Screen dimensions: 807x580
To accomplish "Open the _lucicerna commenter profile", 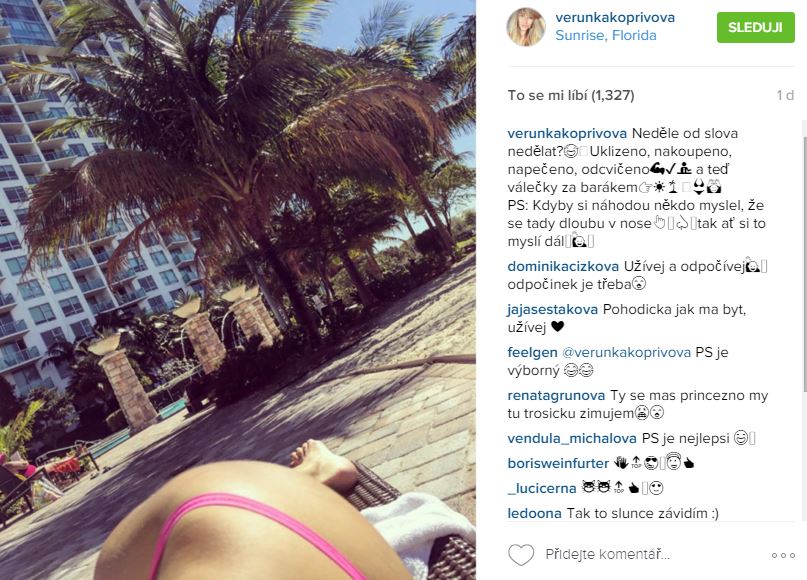I will pos(541,488).
